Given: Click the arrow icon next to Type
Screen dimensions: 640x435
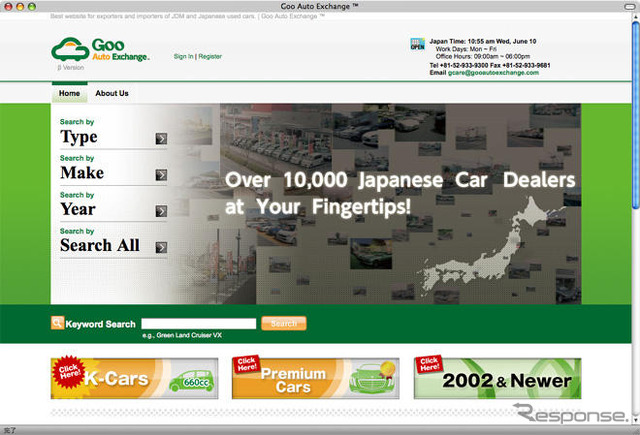Looking at the screenshot, I should [161, 139].
